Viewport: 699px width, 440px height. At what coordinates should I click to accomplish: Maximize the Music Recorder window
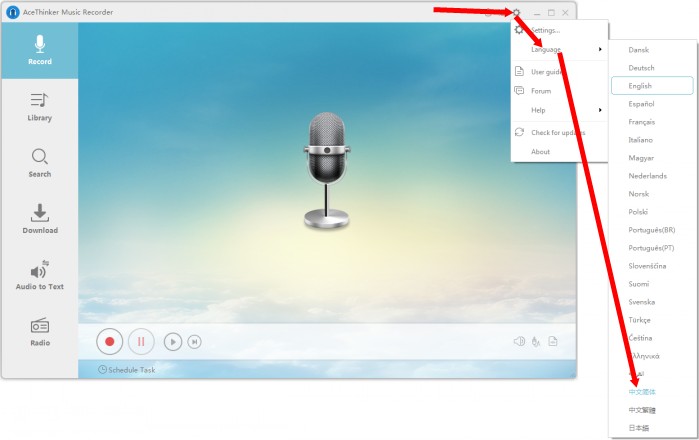pos(551,12)
